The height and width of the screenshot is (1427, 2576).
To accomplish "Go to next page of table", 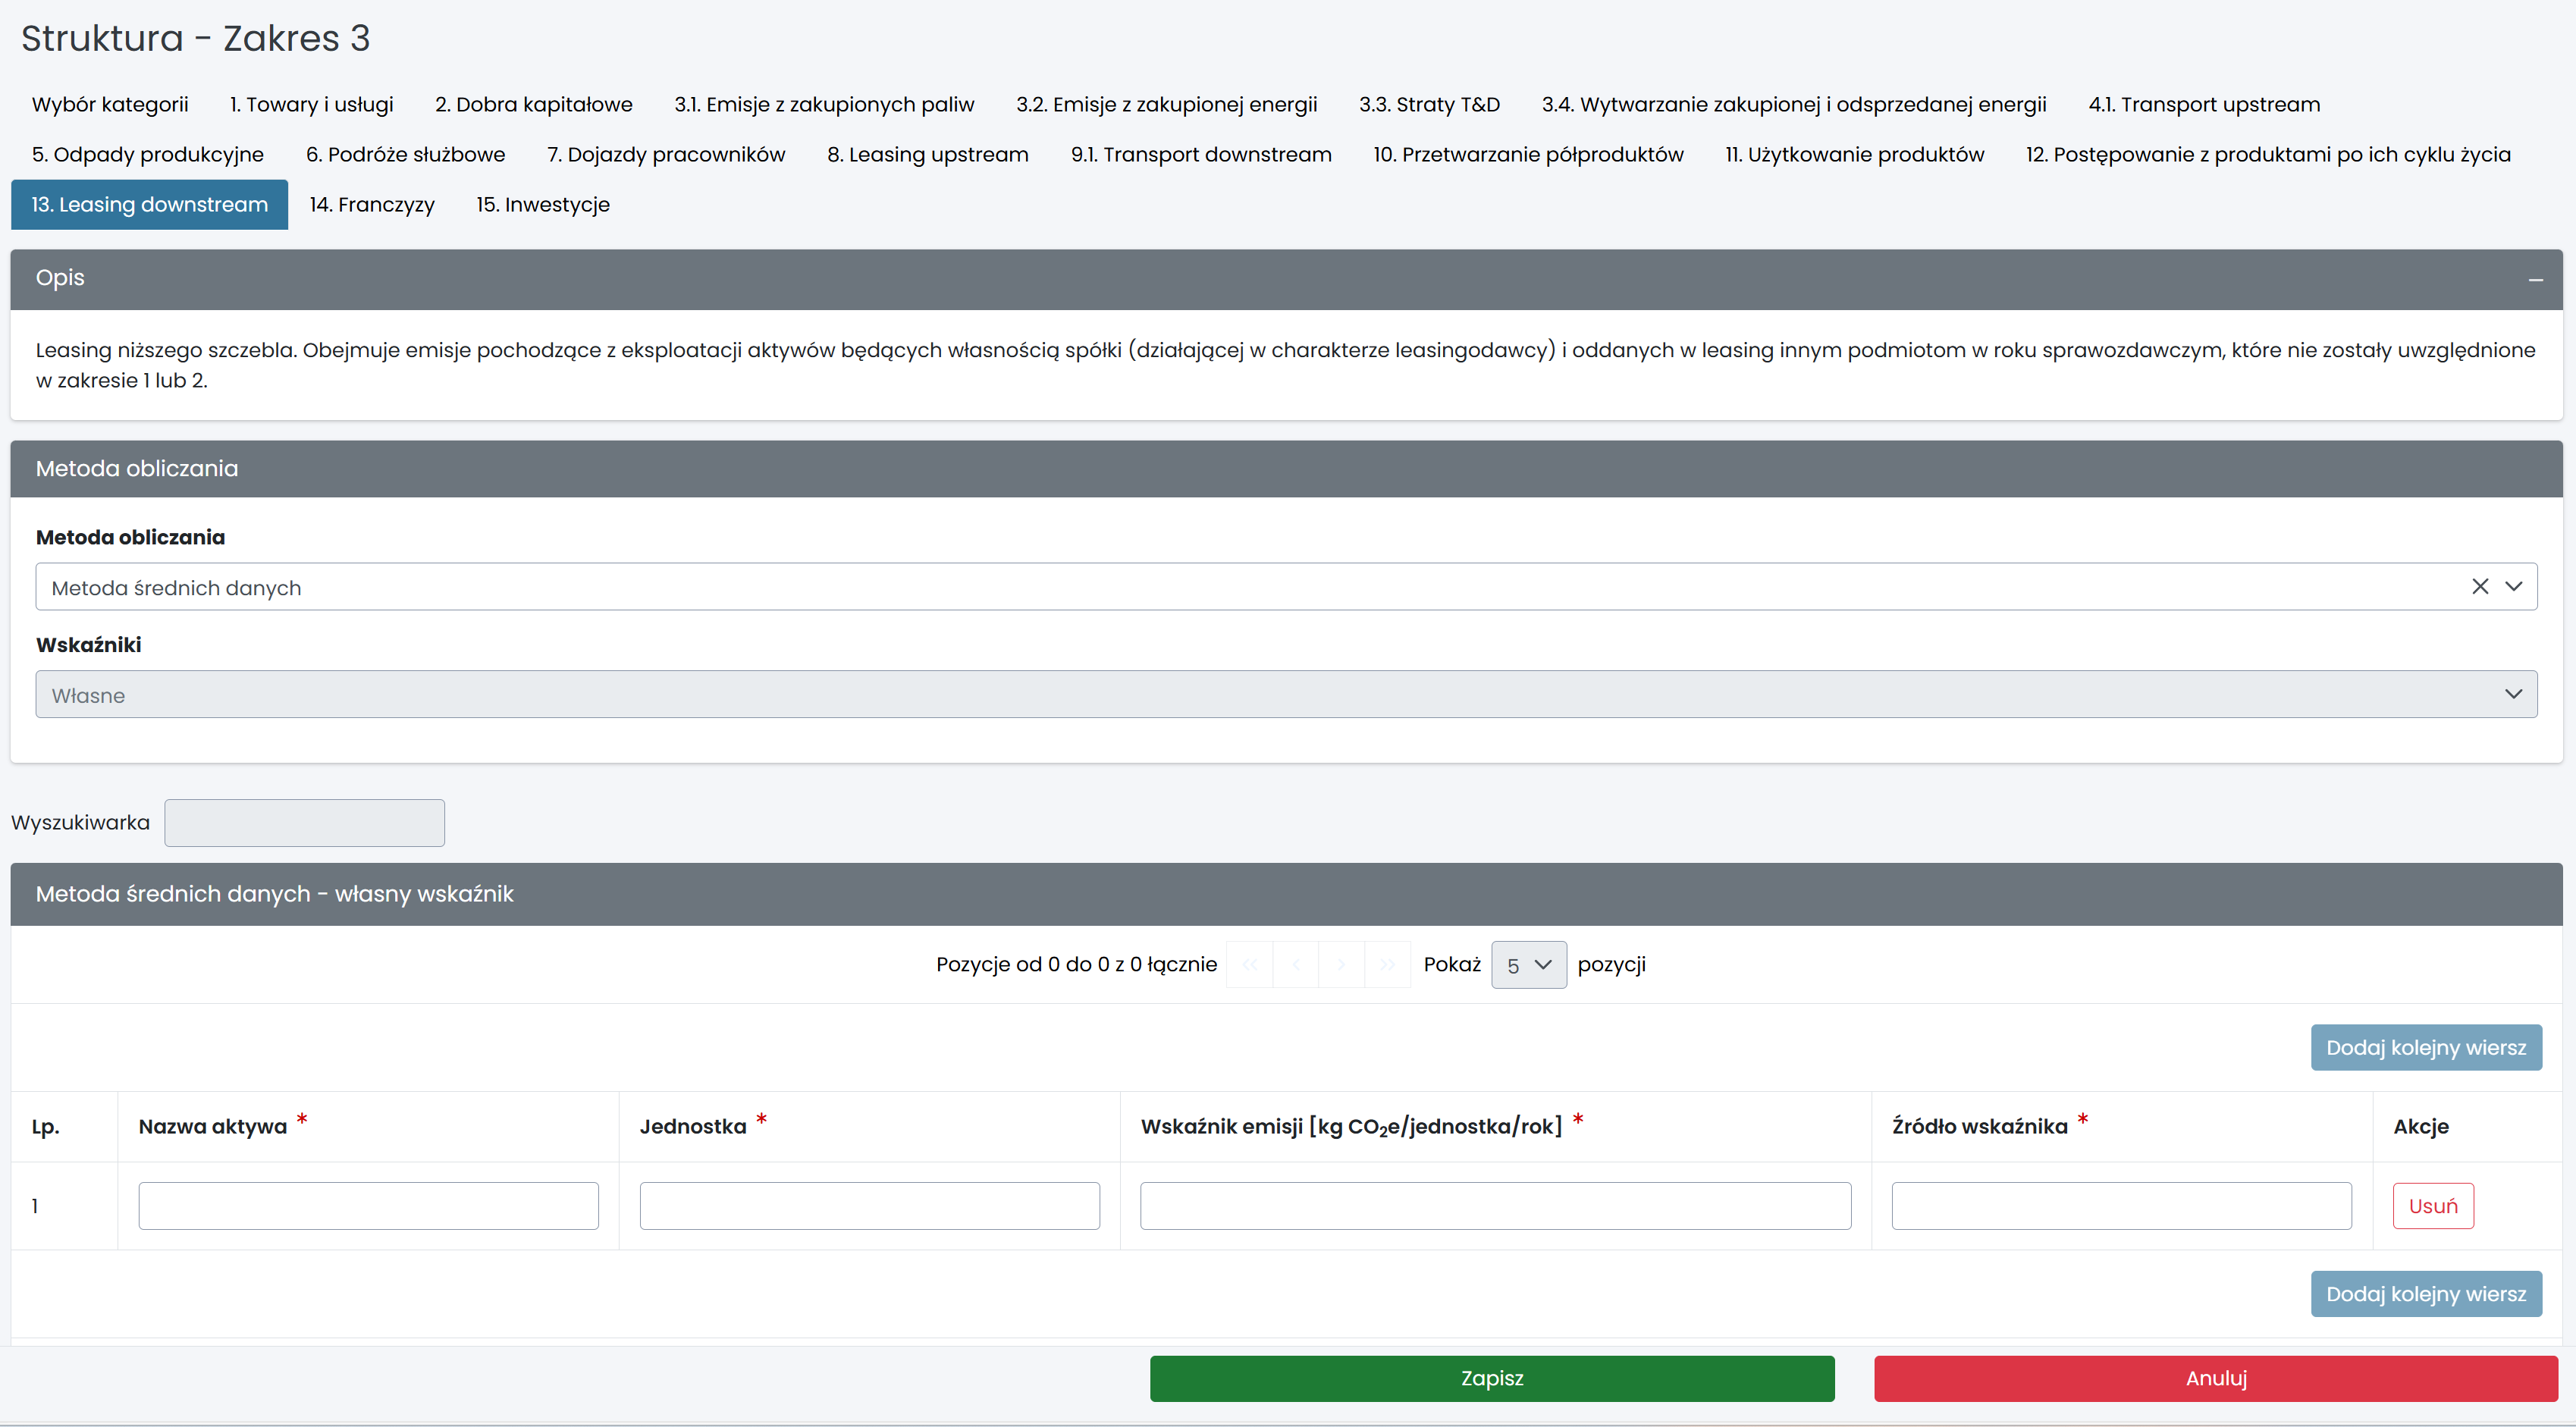I will [x=1341, y=965].
